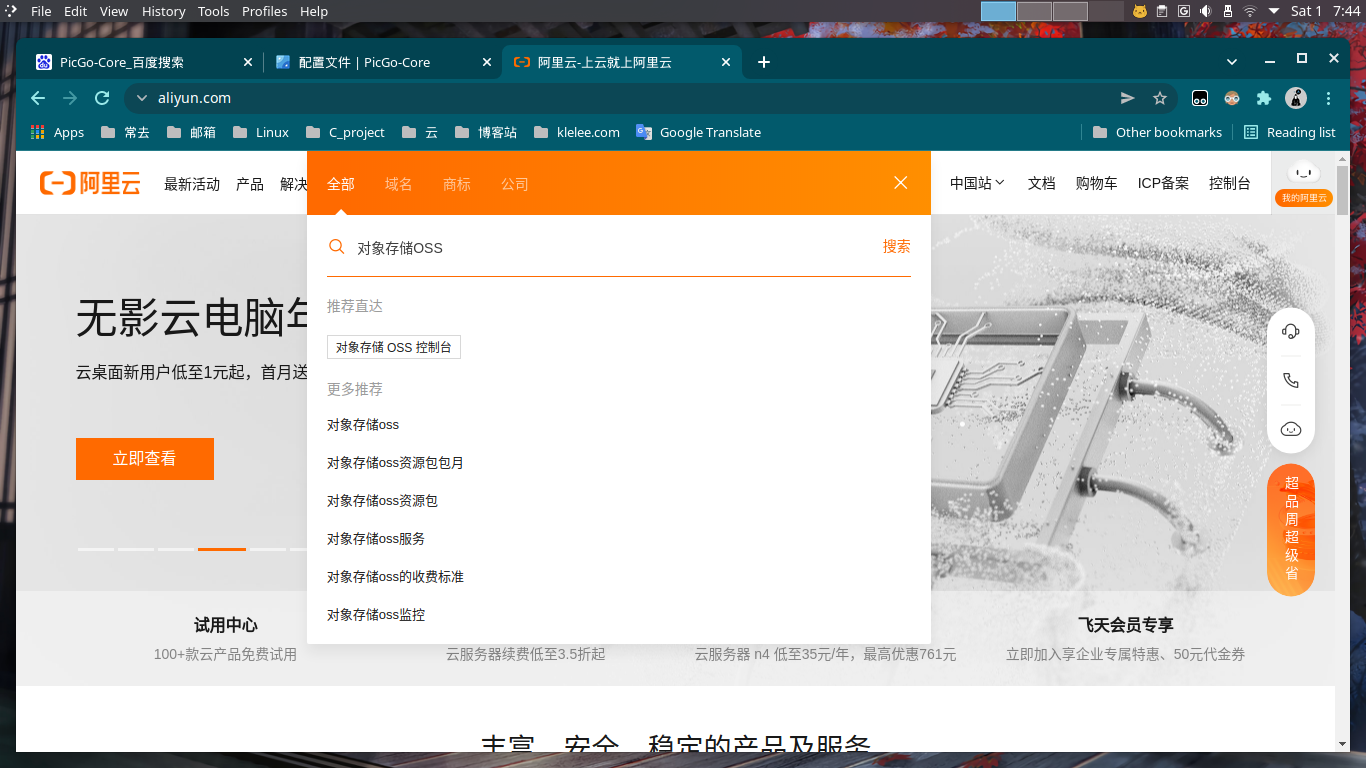Open the tab search dropdown arrow

click(1232, 62)
